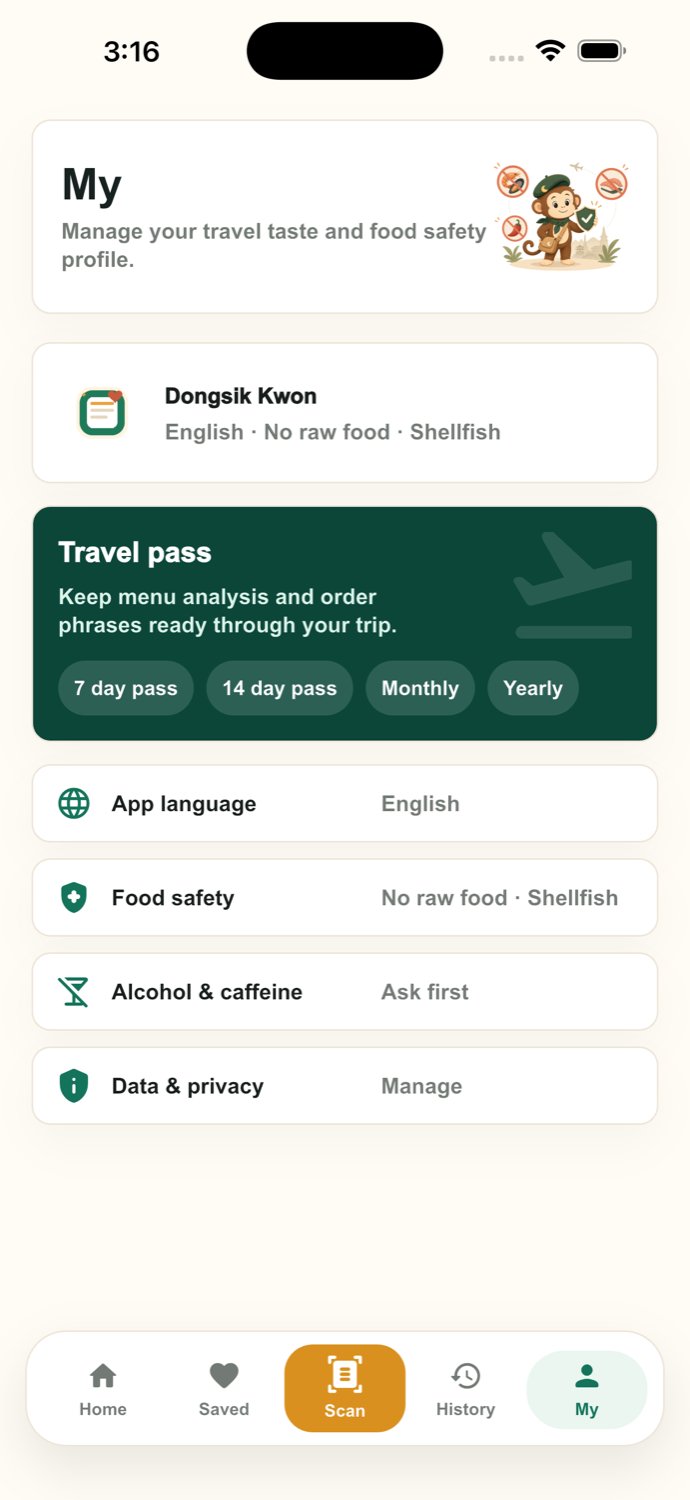Open the Saved tab with heart icon
Screen dimensions: 690x1500
(x=224, y=1389)
